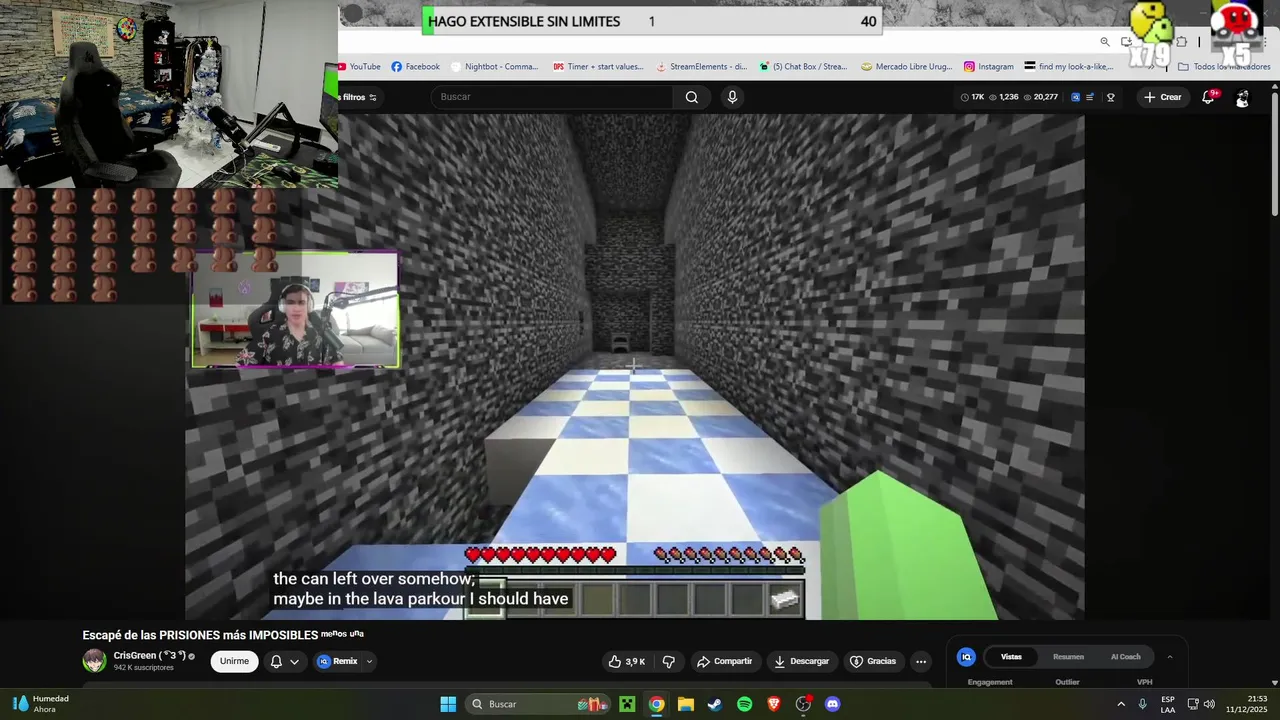Click the browser zoom magnifier icon
This screenshot has width=1280, height=720.
click(x=1104, y=42)
